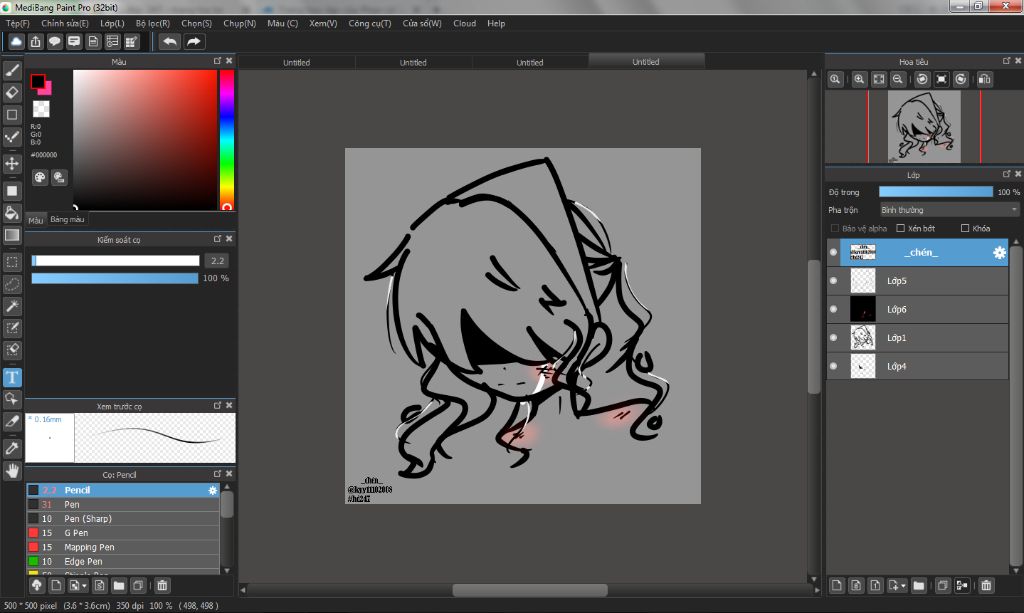Image resolution: width=1024 pixels, height=613 pixels.
Task: Select the Lasso tool
Action: click(x=12, y=285)
